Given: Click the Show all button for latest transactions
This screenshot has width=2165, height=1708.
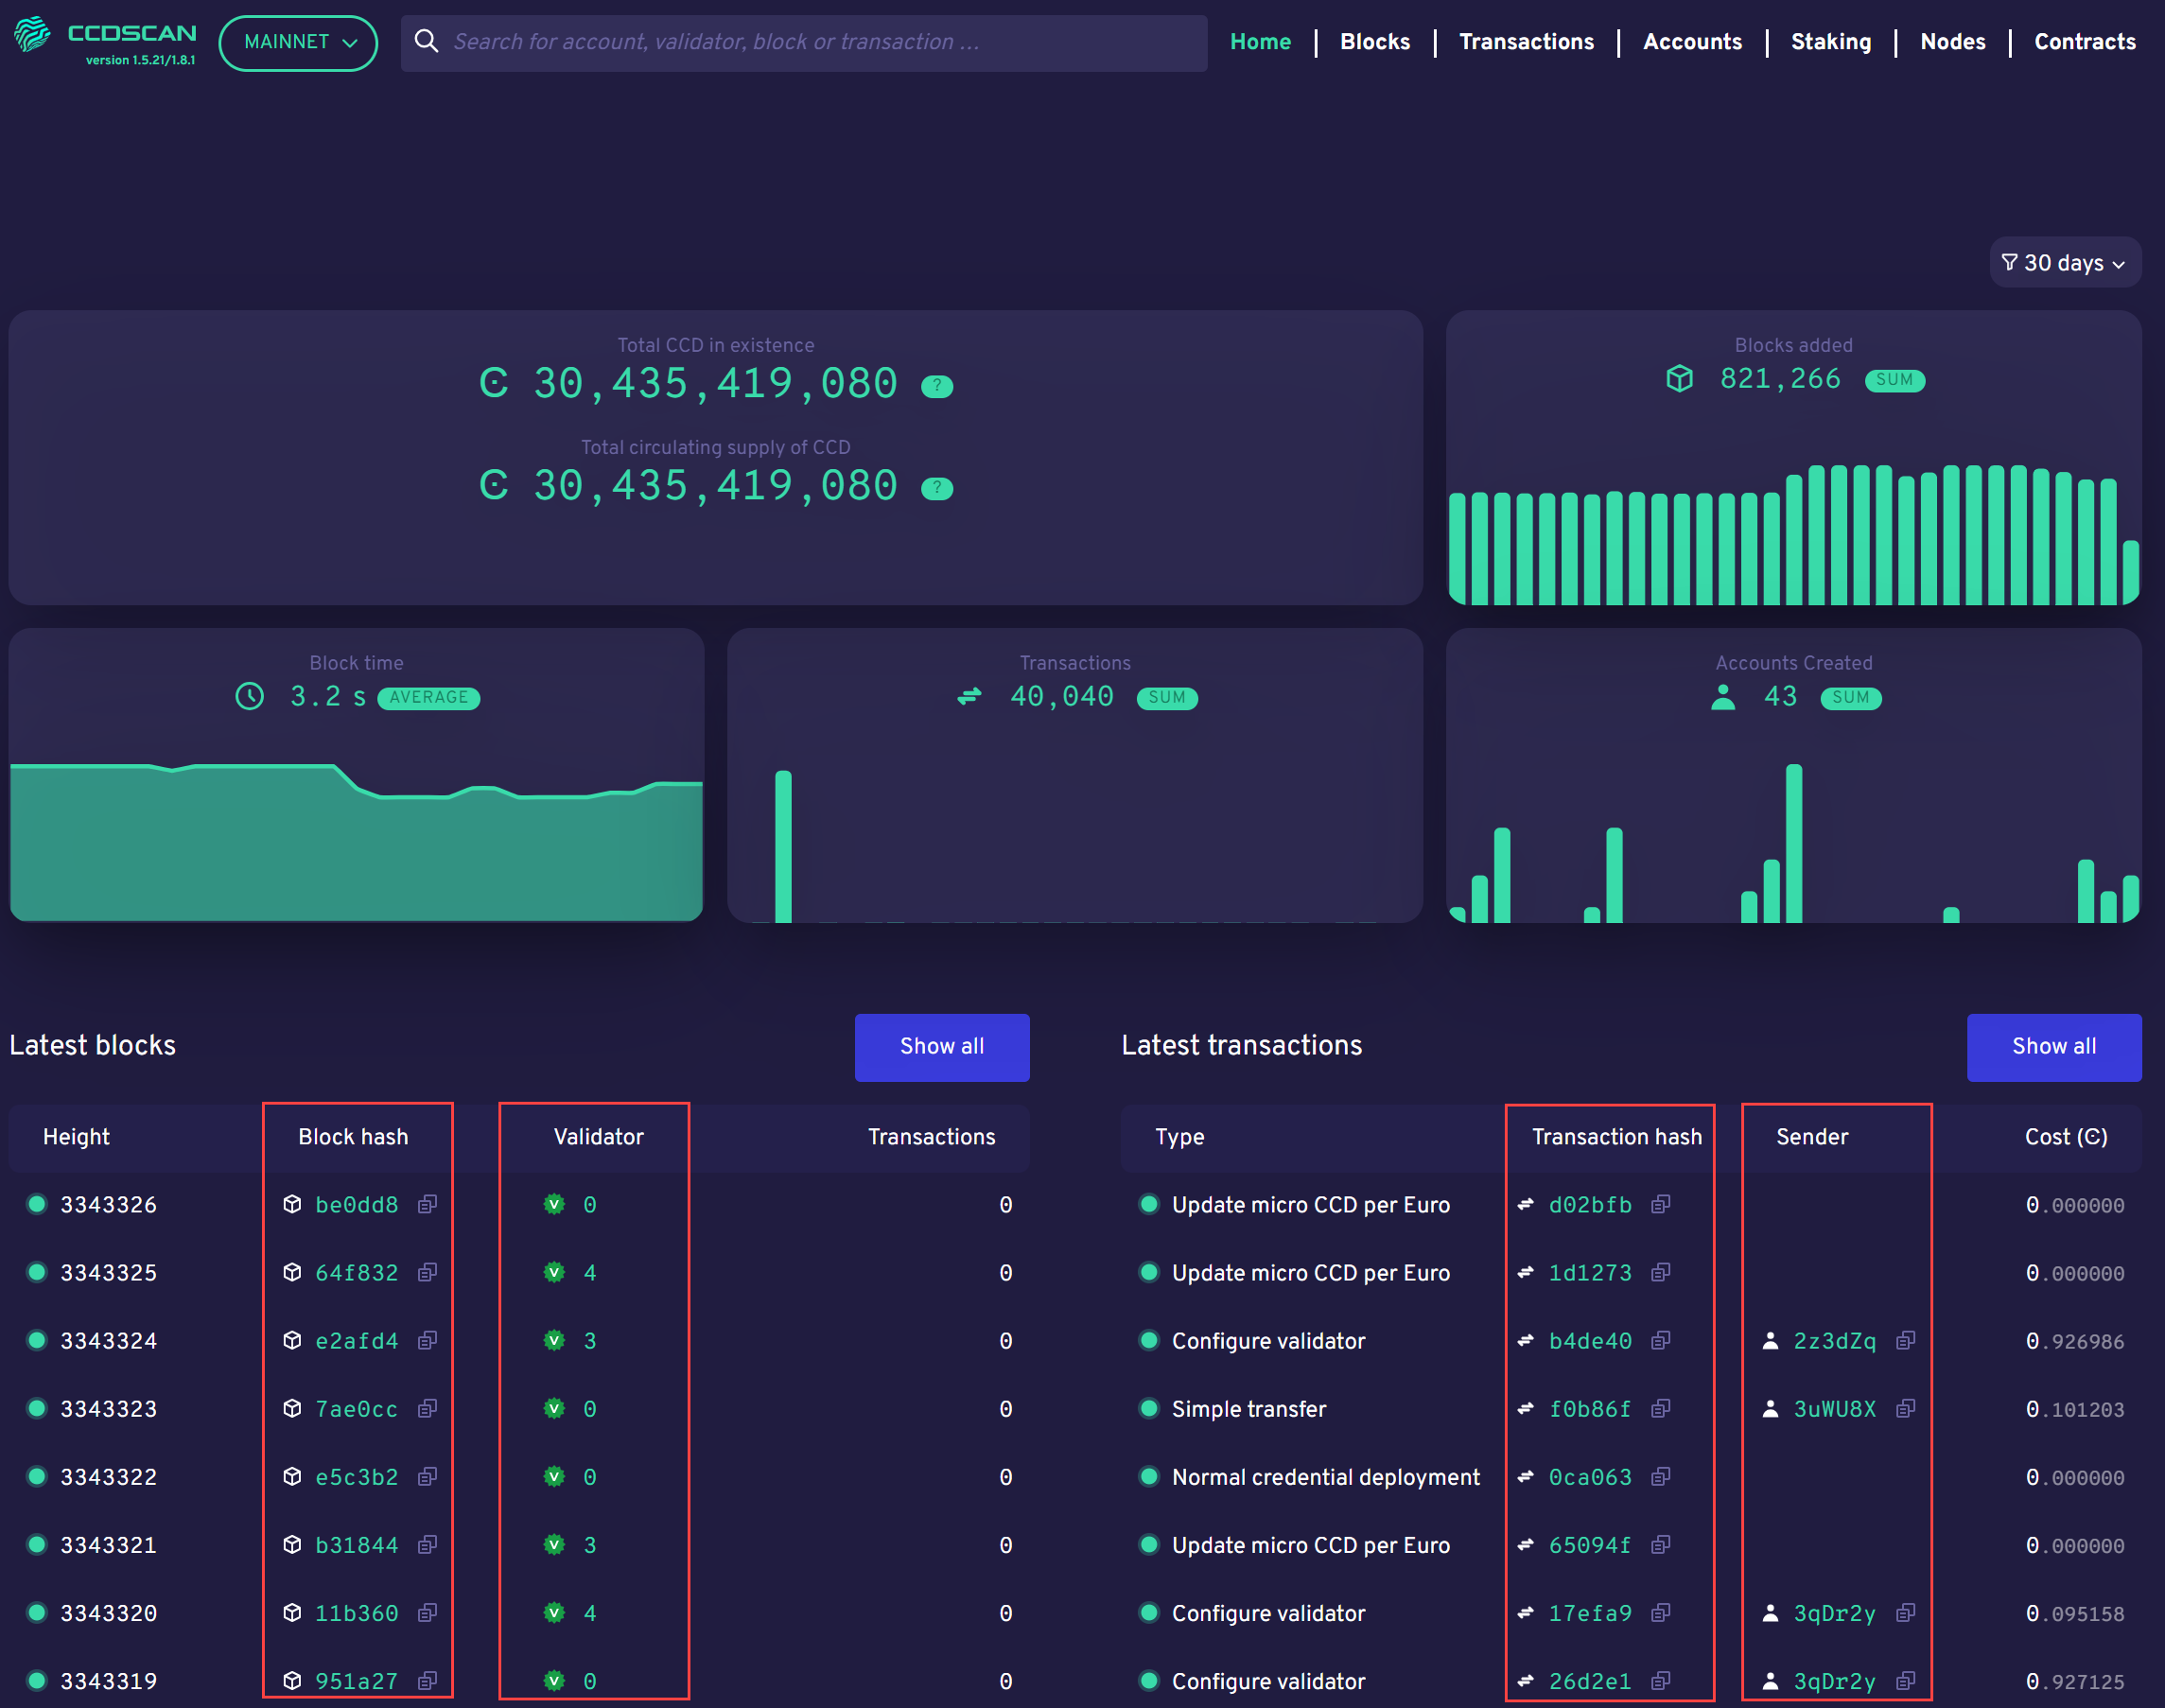Looking at the screenshot, I should click(x=2054, y=1046).
